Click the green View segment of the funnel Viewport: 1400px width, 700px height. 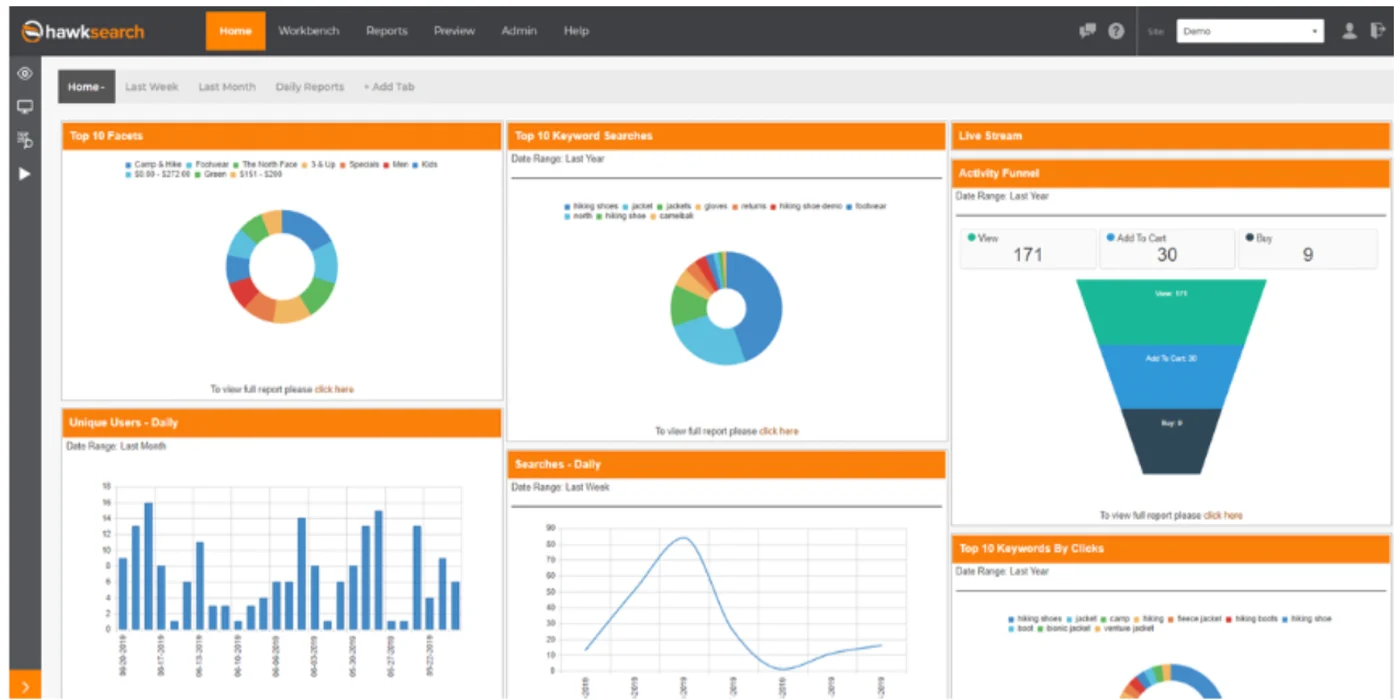(x=1171, y=312)
